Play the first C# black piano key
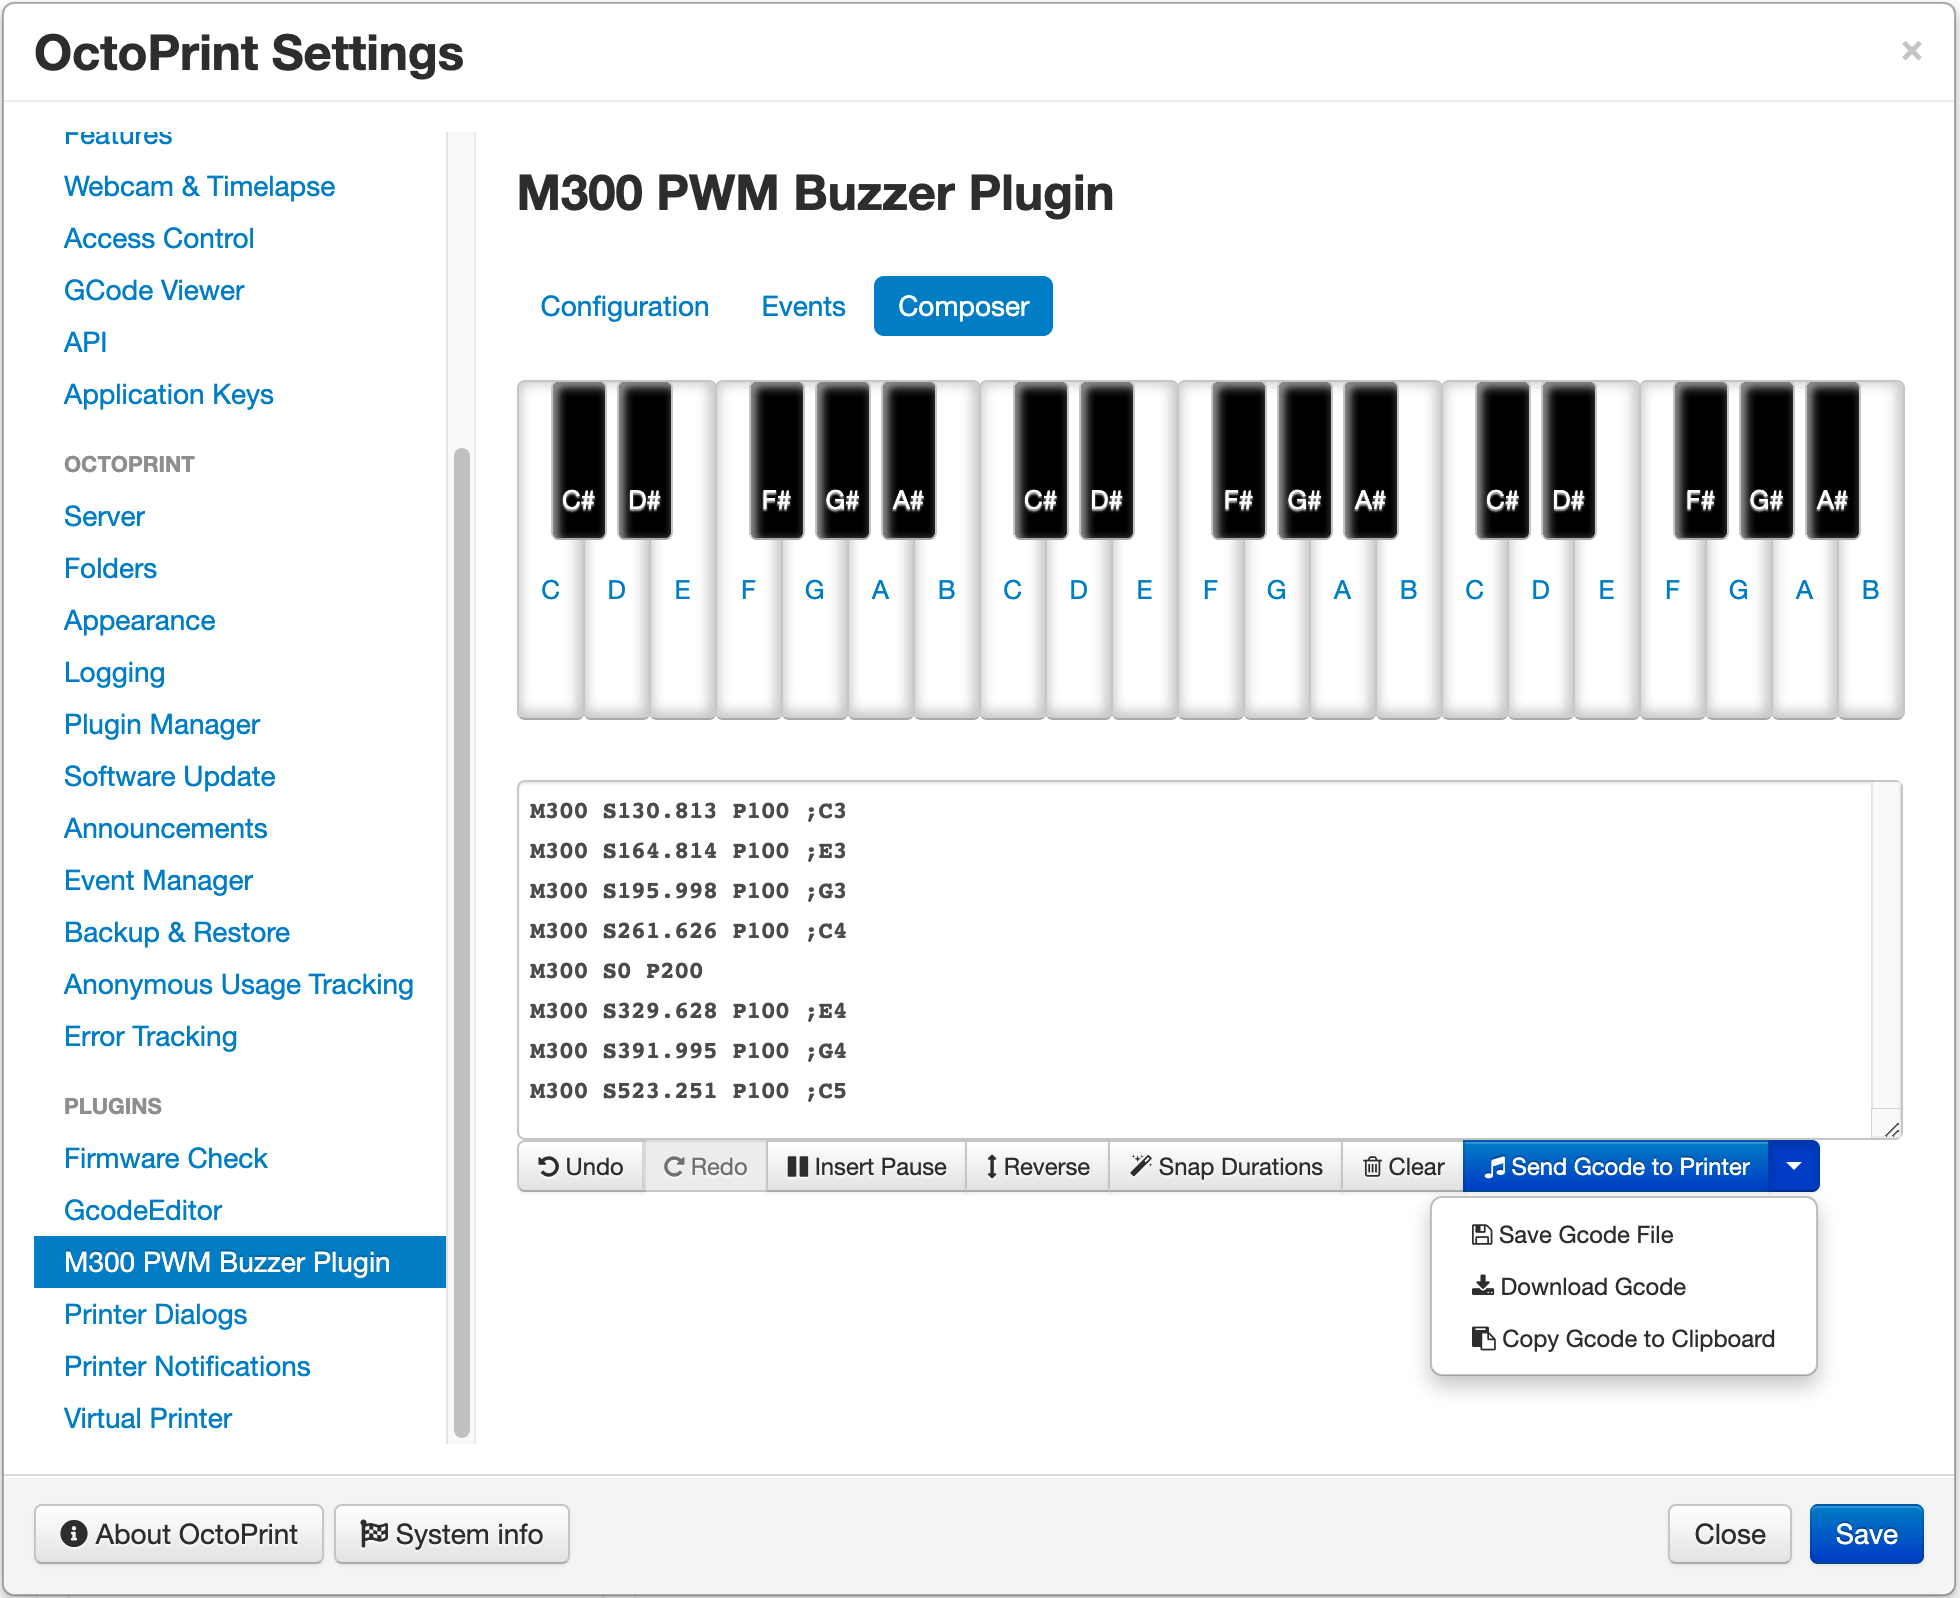Viewport: 1960px width, 1598px height. (578, 460)
